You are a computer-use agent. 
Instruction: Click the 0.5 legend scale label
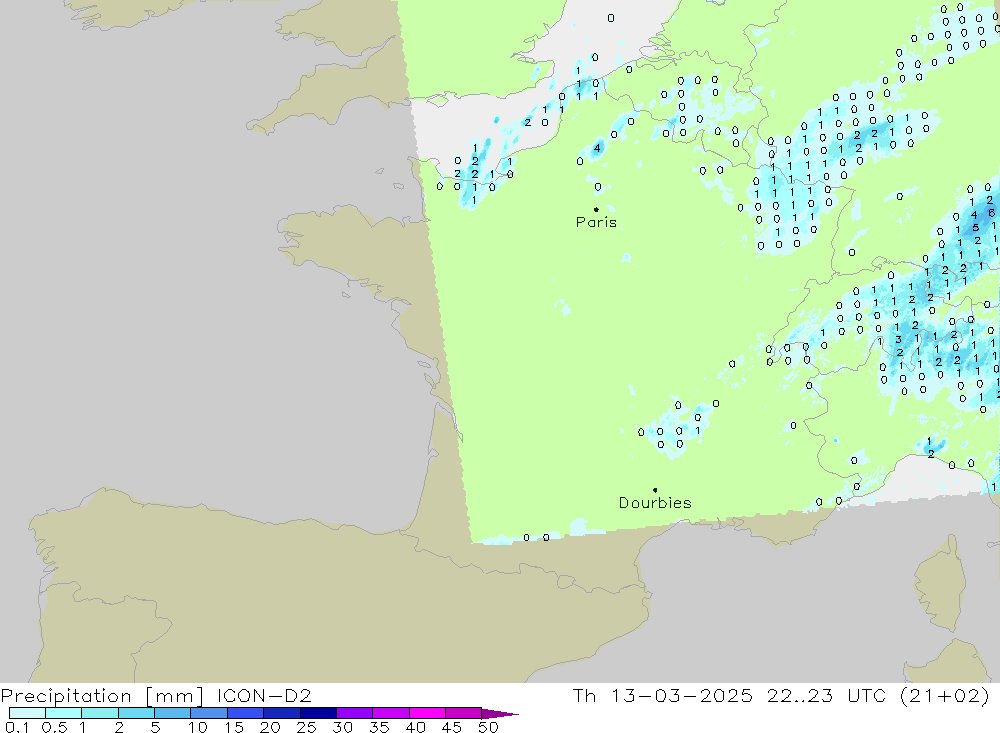click(x=54, y=727)
